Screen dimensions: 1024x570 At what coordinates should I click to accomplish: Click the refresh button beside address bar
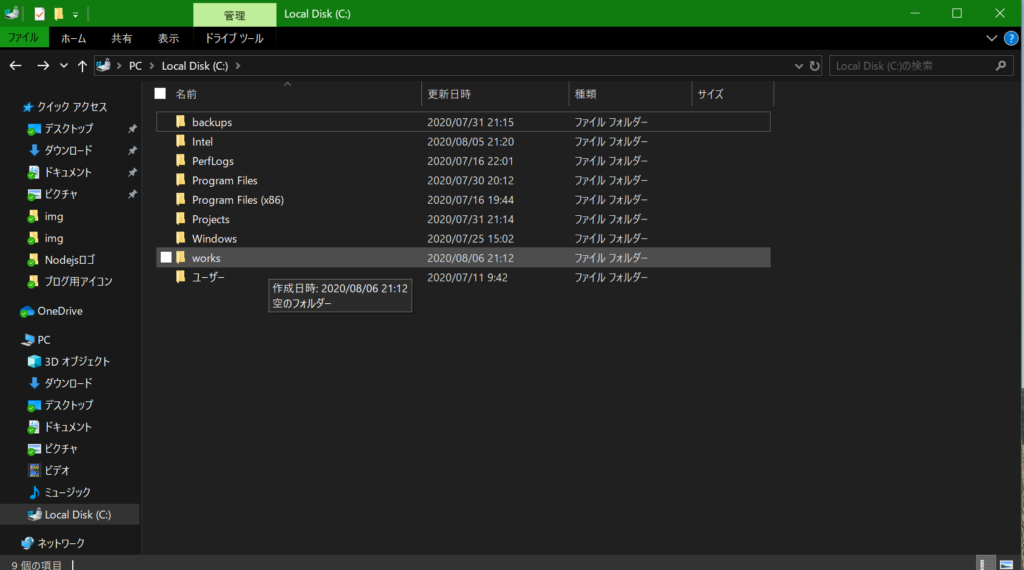815,66
